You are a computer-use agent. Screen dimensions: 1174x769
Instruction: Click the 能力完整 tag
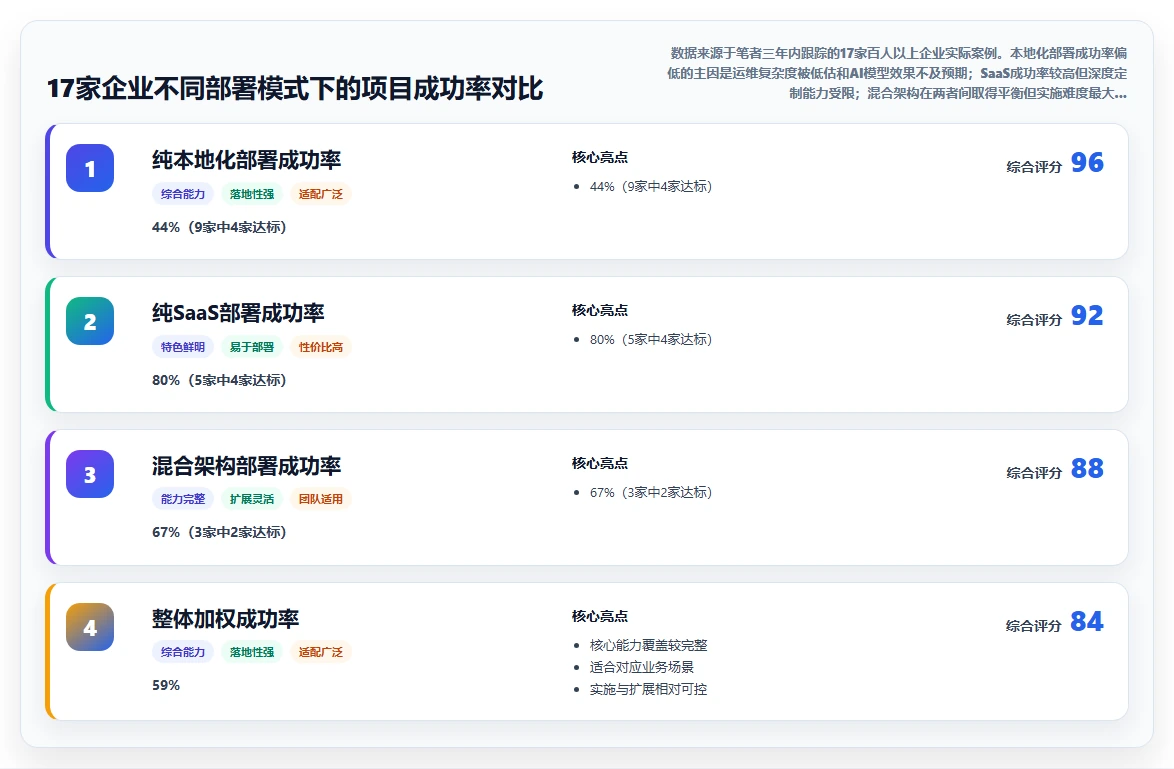(x=183, y=499)
